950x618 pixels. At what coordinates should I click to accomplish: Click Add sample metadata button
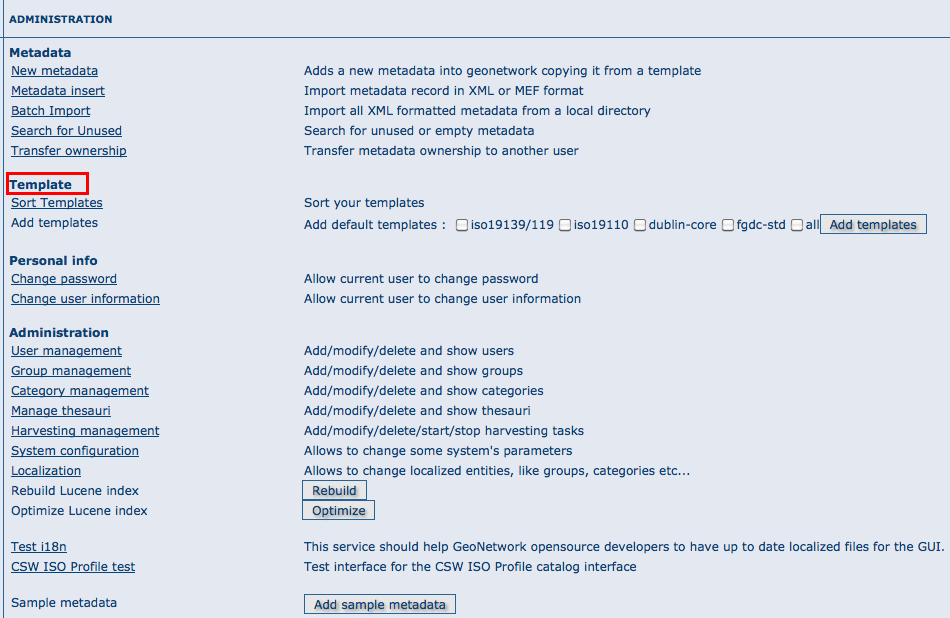(x=380, y=604)
